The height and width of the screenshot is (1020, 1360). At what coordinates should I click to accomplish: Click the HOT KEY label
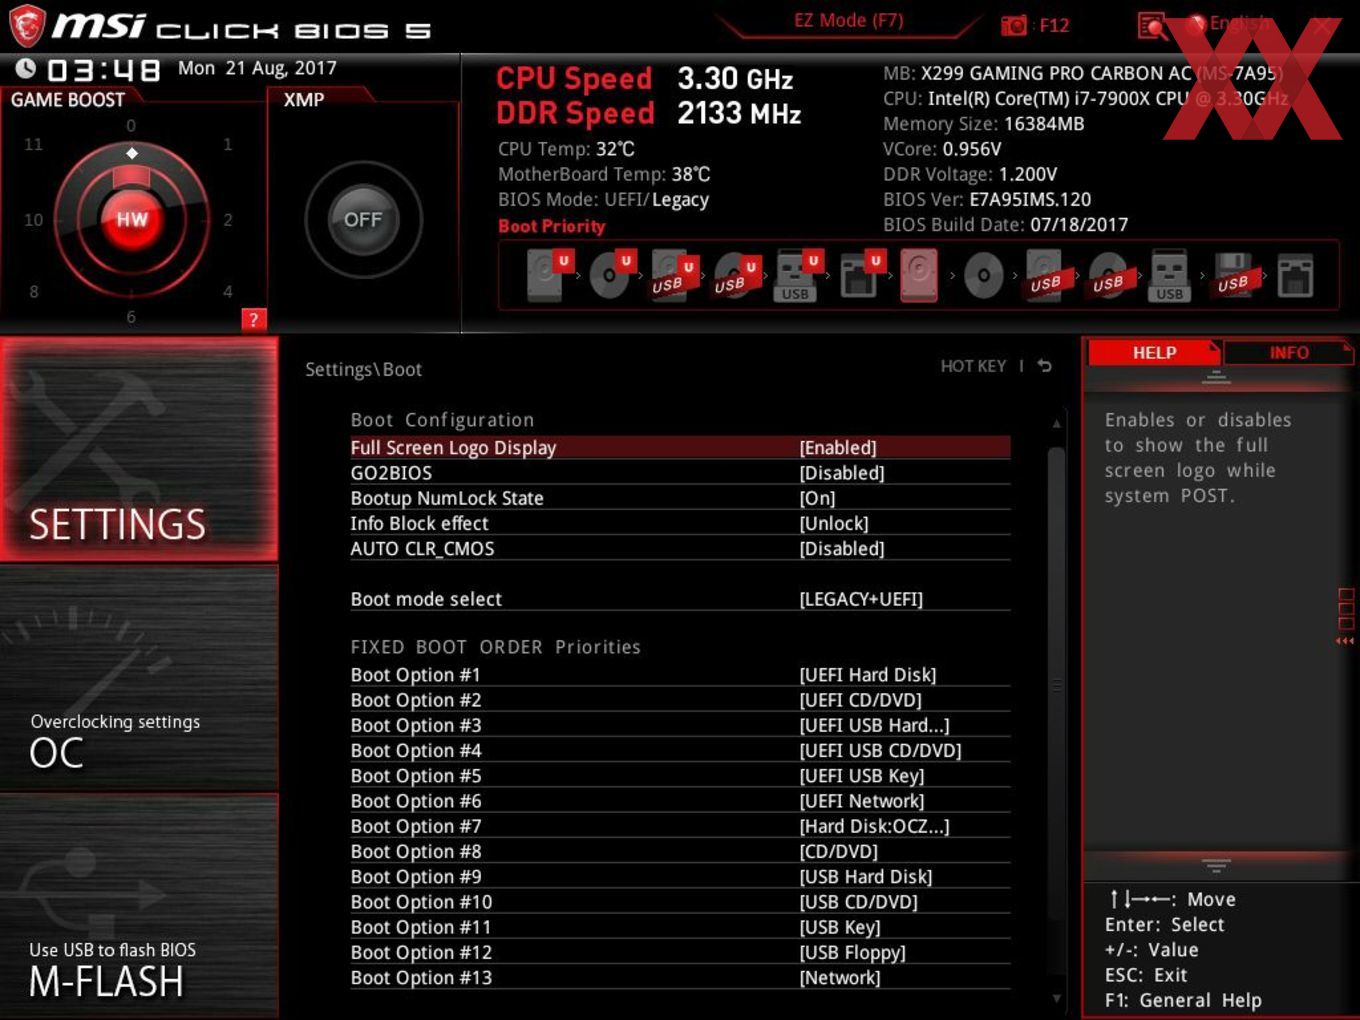point(973,366)
